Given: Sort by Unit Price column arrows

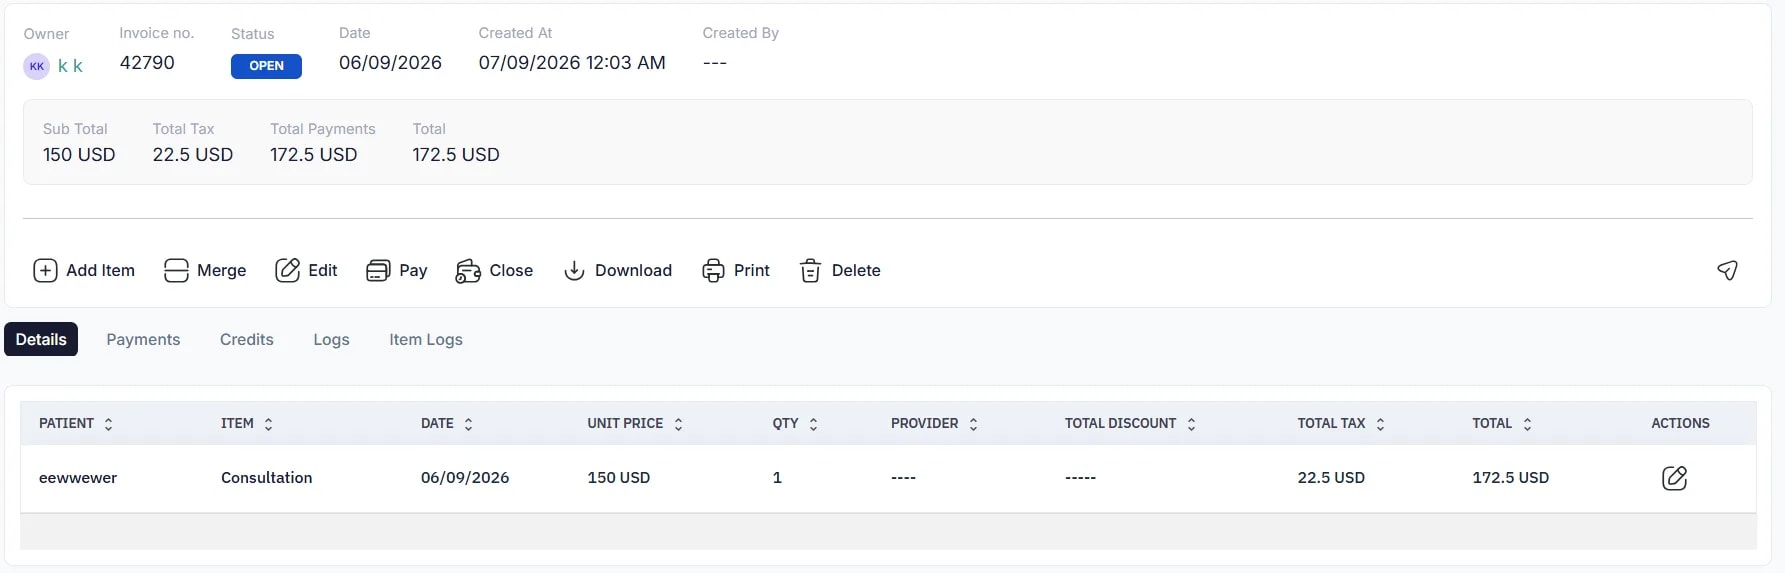Looking at the screenshot, I should (678, 424).
